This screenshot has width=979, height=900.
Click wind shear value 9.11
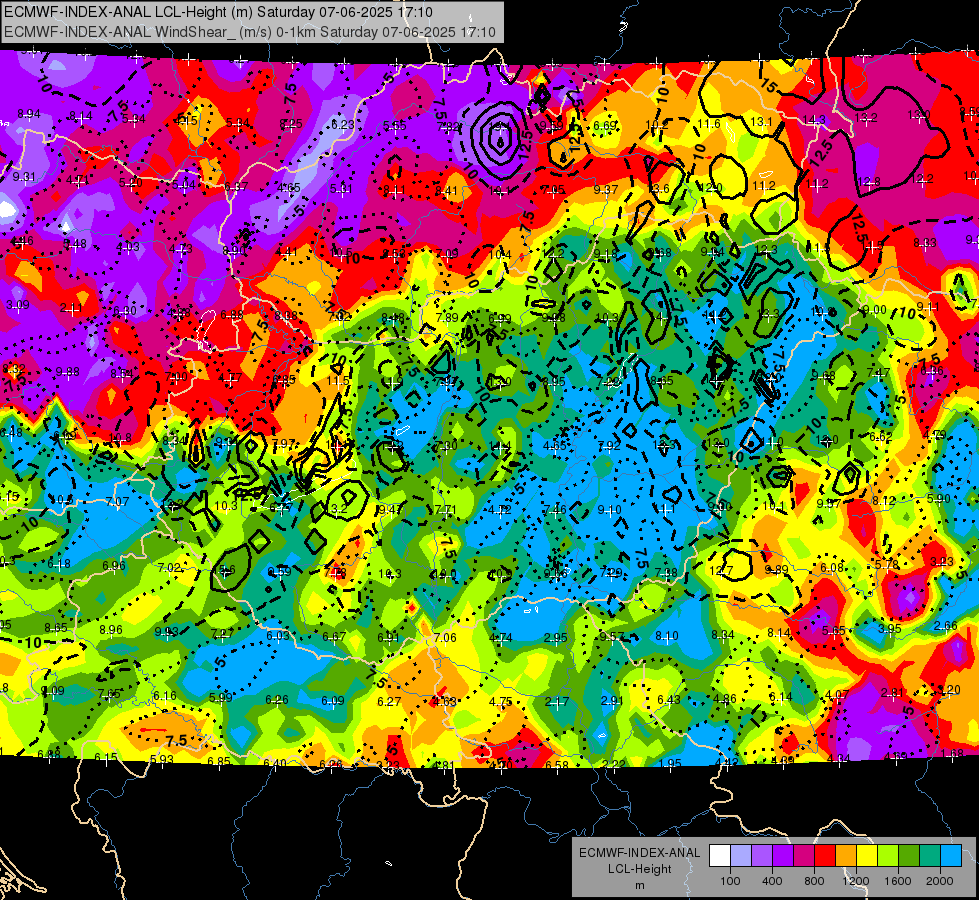928,307
